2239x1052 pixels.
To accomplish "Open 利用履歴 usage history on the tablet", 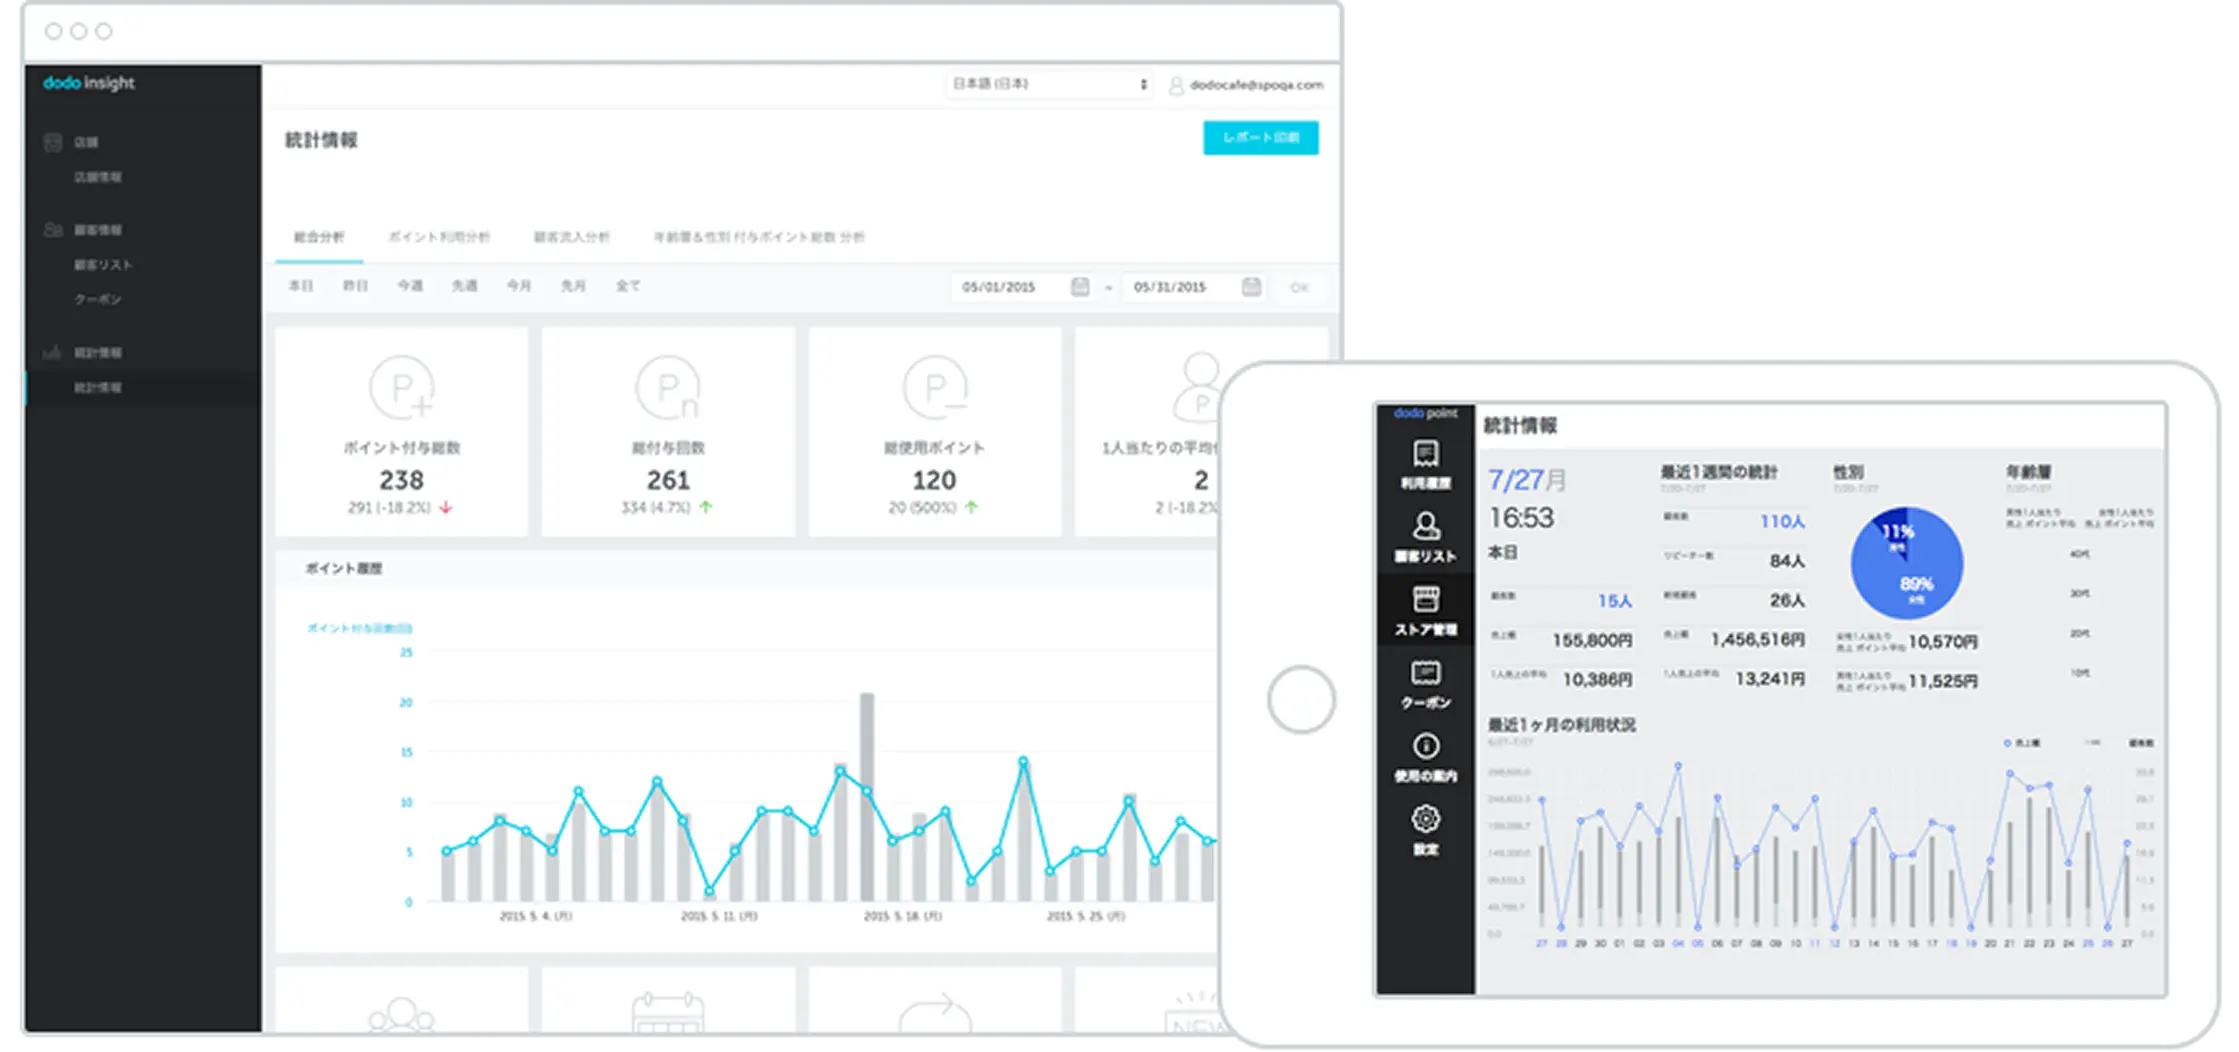I will [1426, 465].
